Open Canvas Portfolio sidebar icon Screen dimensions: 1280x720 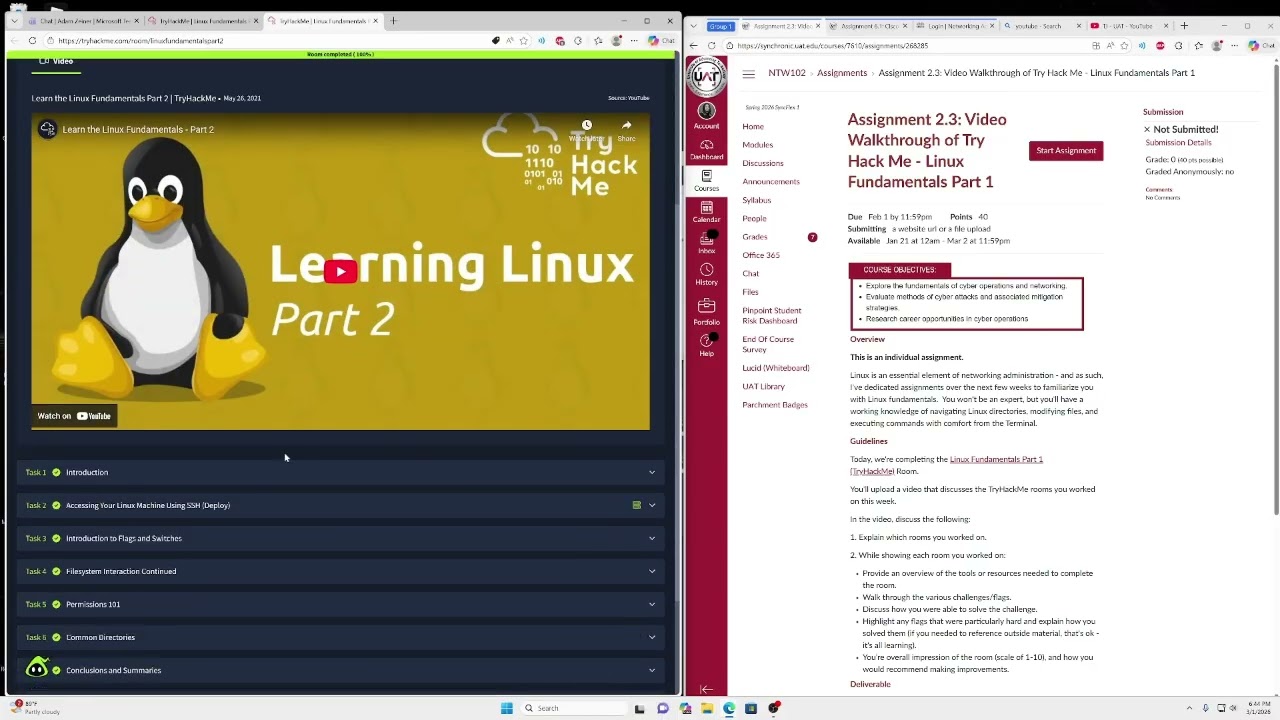click(706, 311)
